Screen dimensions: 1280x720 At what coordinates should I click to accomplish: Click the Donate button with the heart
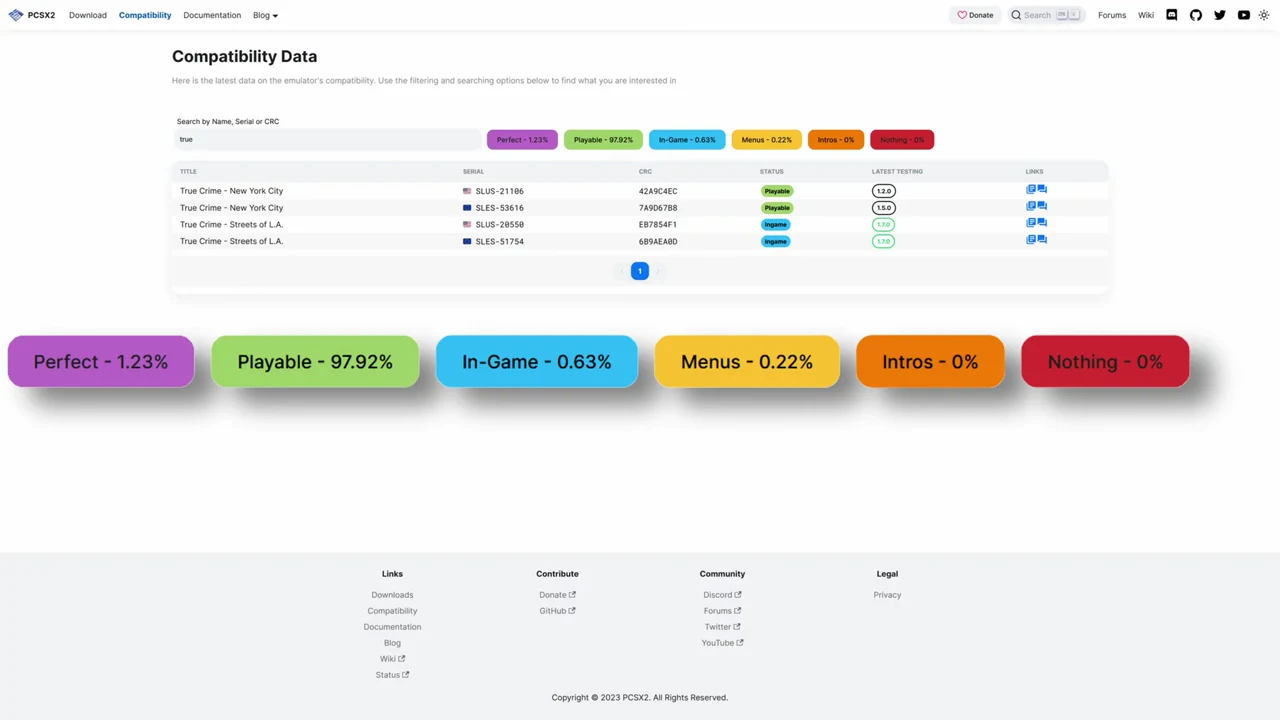(x=975, y=15)
